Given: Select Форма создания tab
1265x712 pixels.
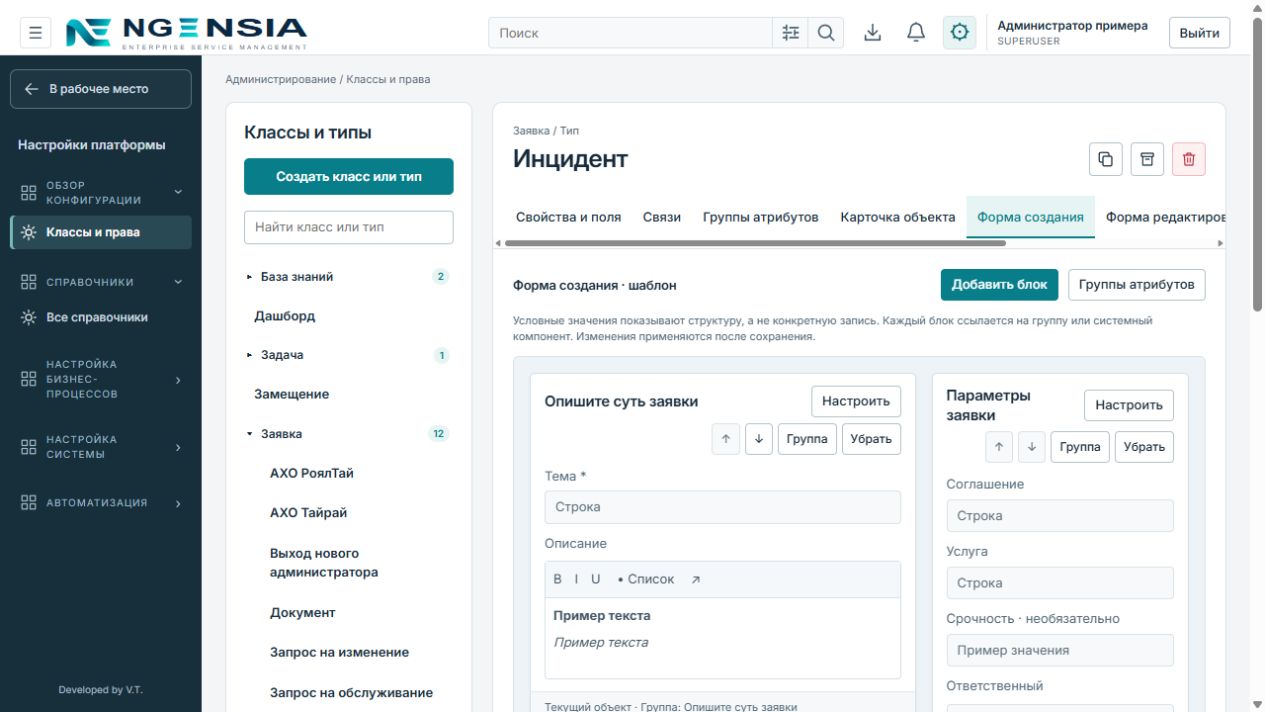Looking at the screenshot, I should pyautogui.click(x=1031, y=217).
